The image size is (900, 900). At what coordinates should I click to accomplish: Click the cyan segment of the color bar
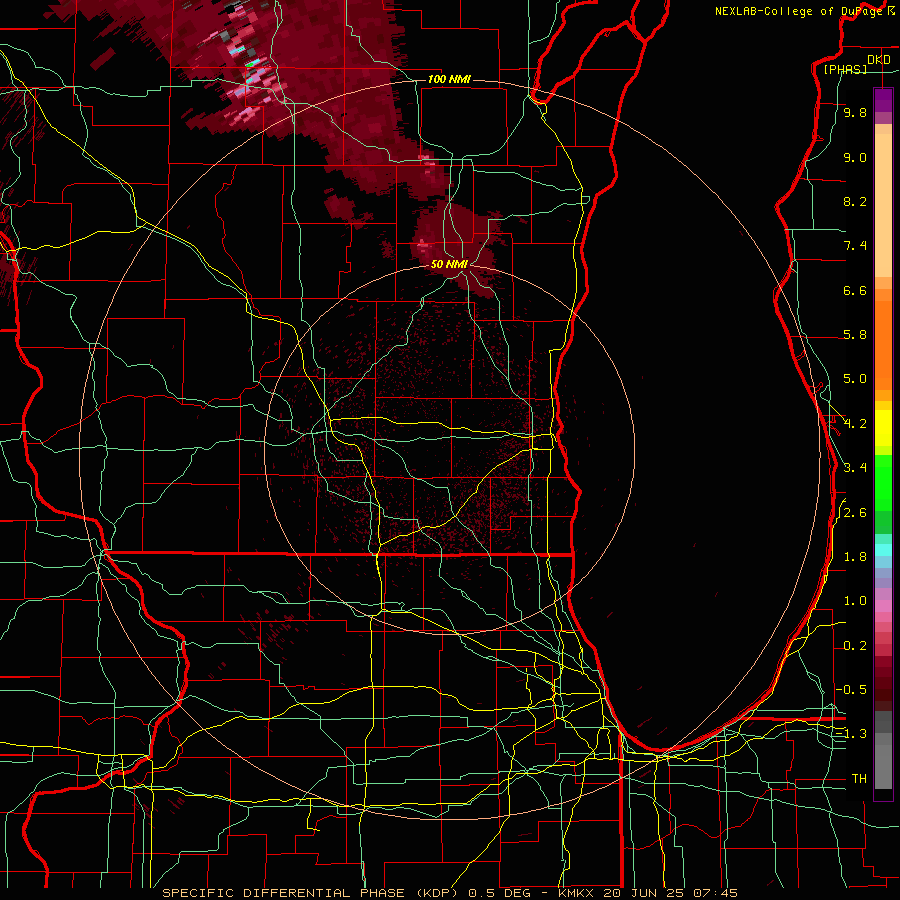883,550
